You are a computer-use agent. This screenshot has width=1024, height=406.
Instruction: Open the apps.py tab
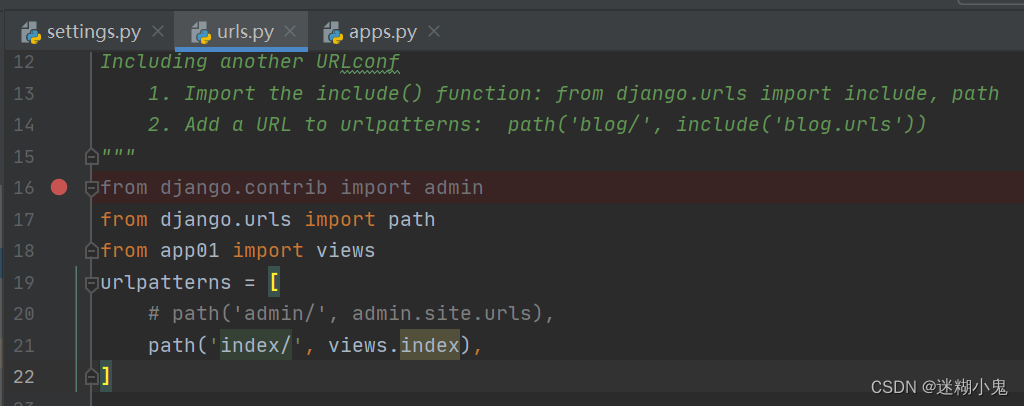(383, 31)
